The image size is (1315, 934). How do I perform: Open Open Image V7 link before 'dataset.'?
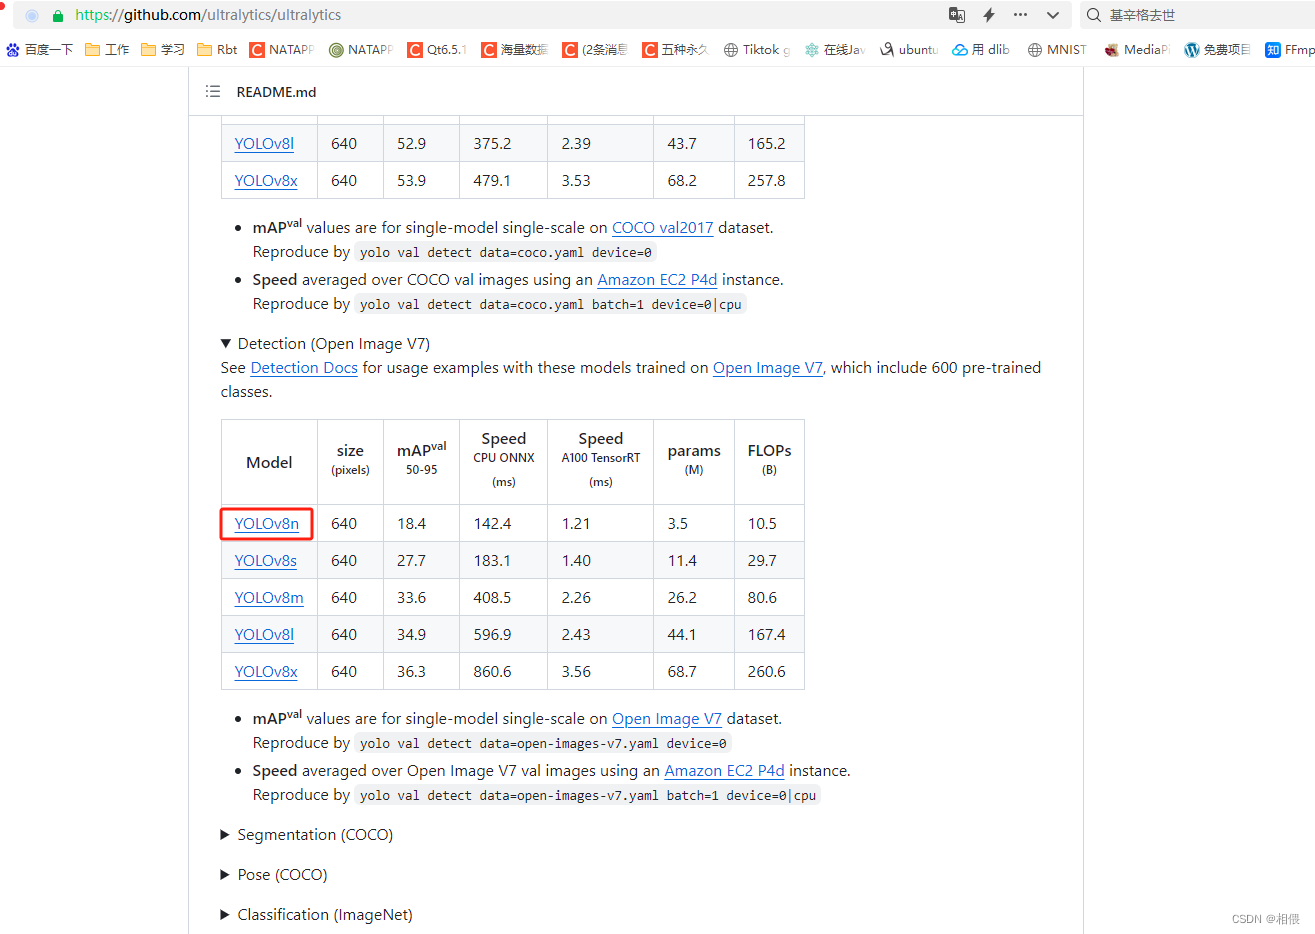click(x=667, y=718)
